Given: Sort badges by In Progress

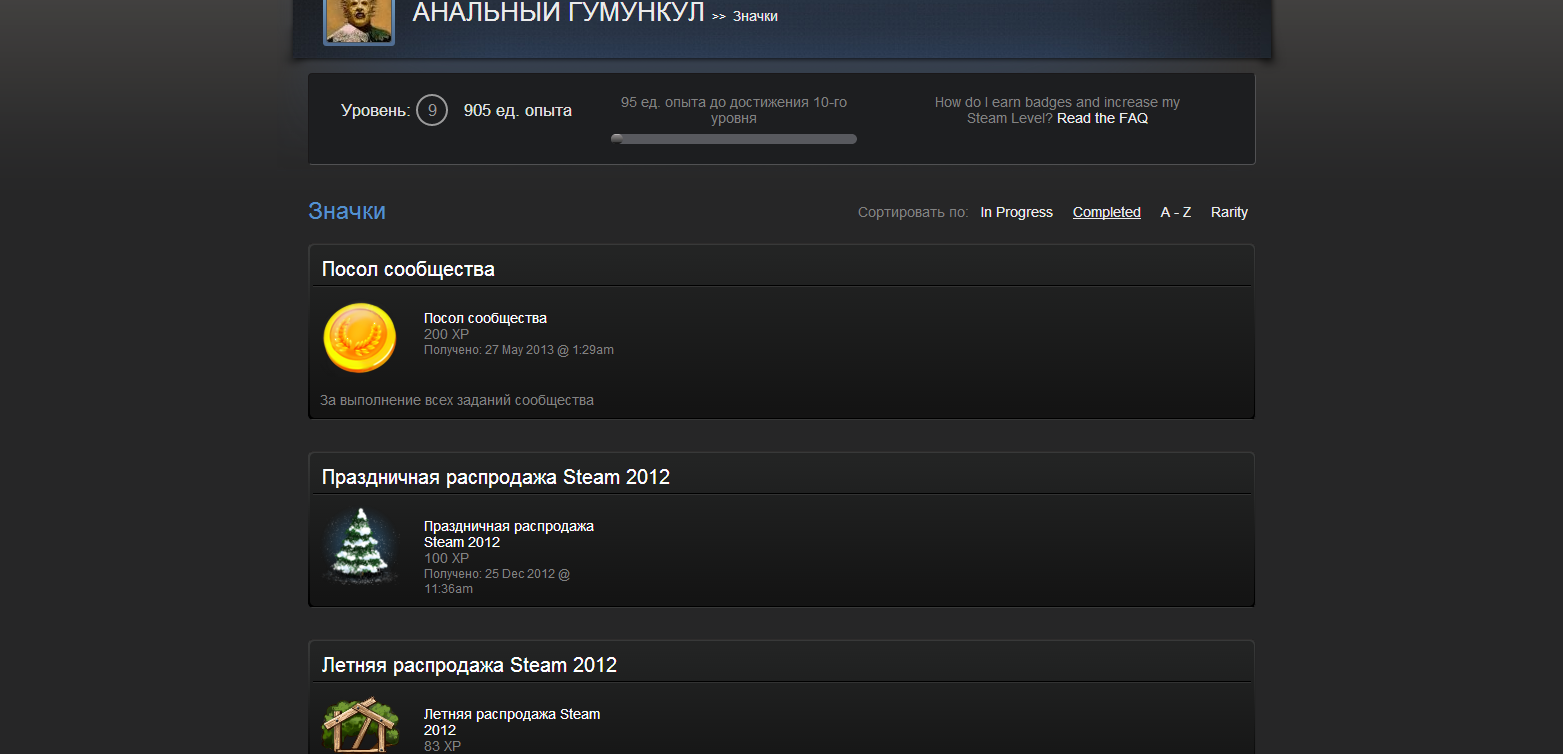Looking at the screenshot, I should click(1016, 212).
